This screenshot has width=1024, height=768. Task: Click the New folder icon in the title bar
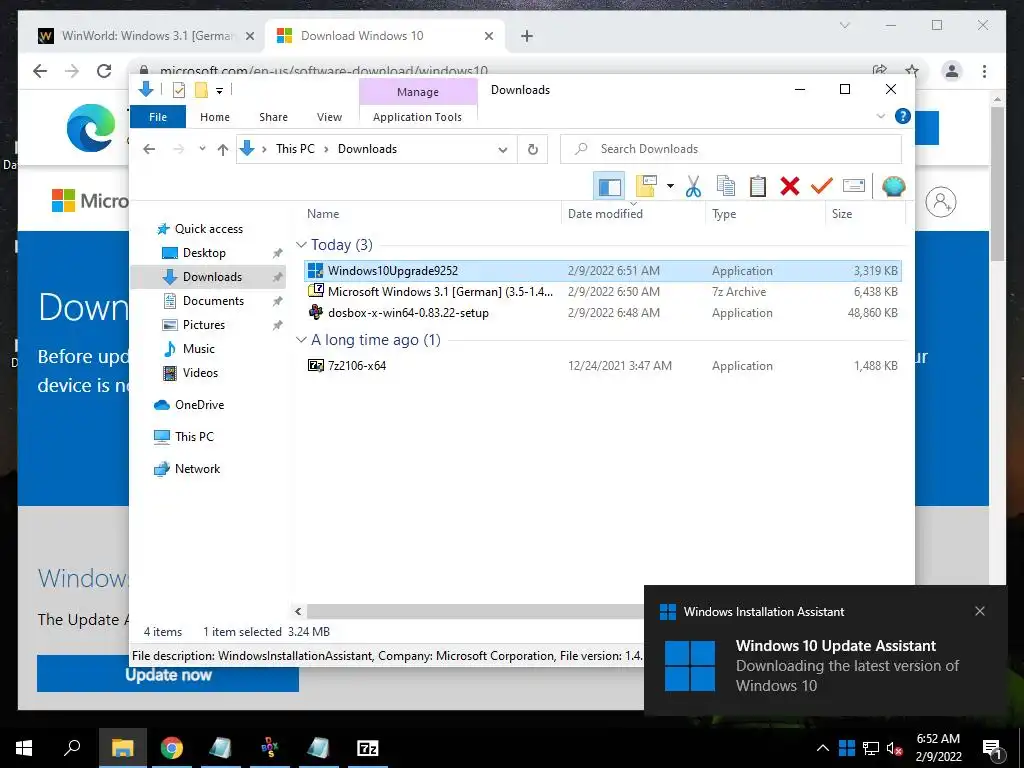201,90
